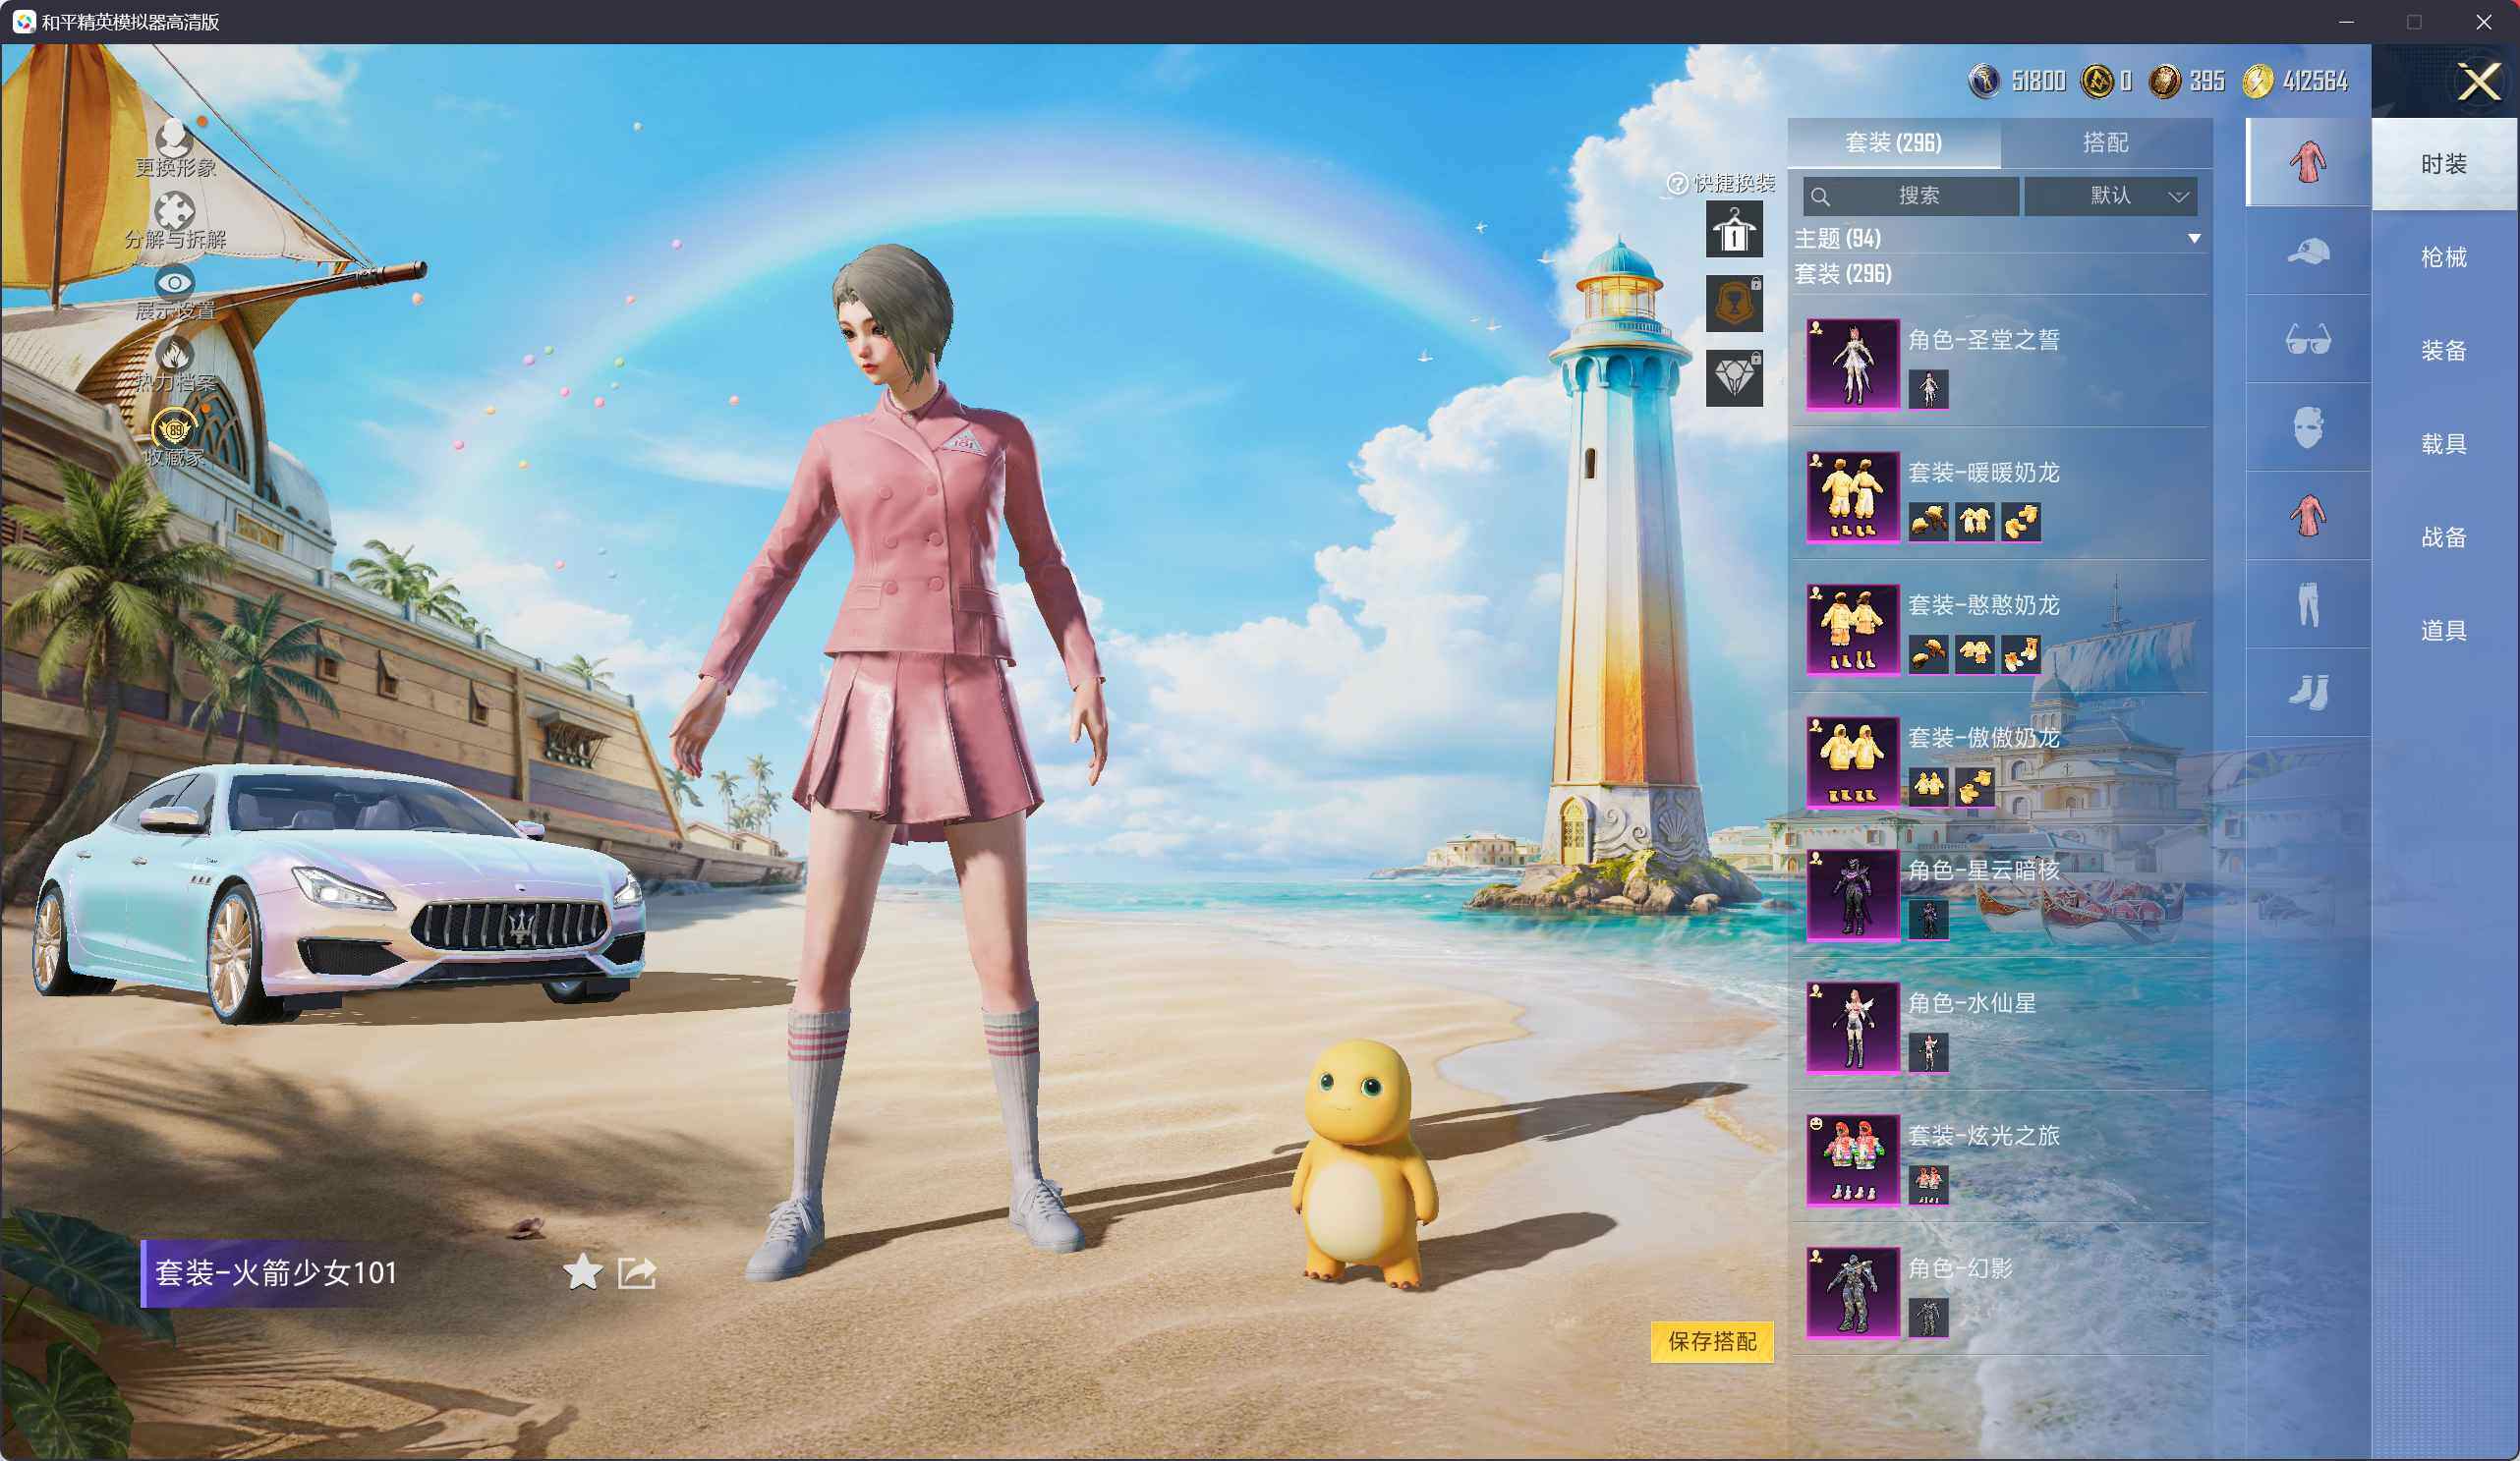Open the 默认 sort dropdown
2520x1461 pixels.
tap(2111, 196)
